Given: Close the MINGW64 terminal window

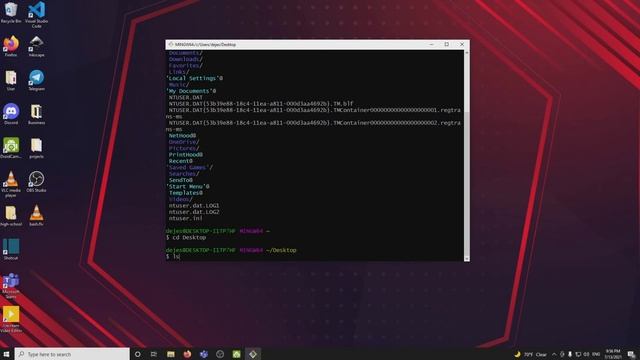Looking at the screenshot, I should pyautogui.click(x=462, y=44).
